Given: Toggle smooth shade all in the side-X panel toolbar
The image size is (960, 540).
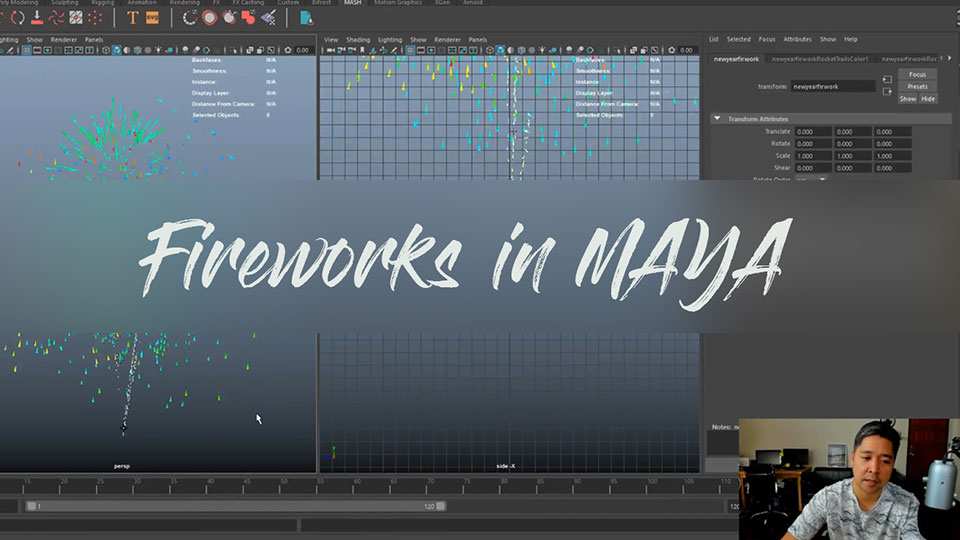Looking at the screenshot, I should coord(500,50).
